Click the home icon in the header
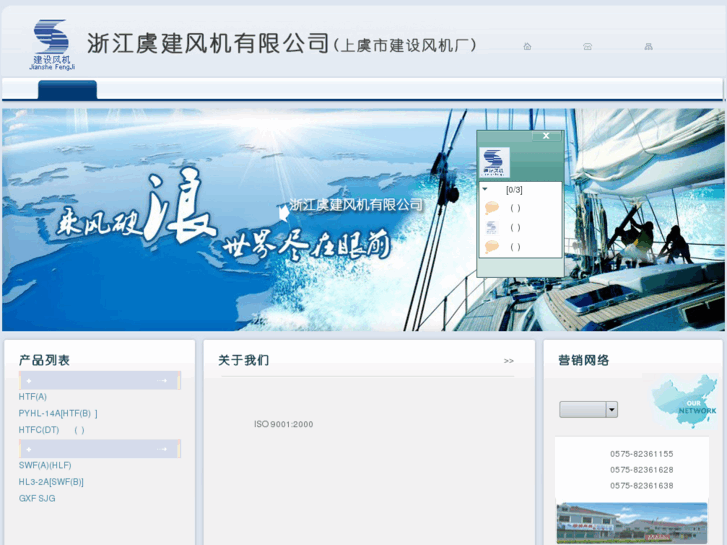 [527, 46]
